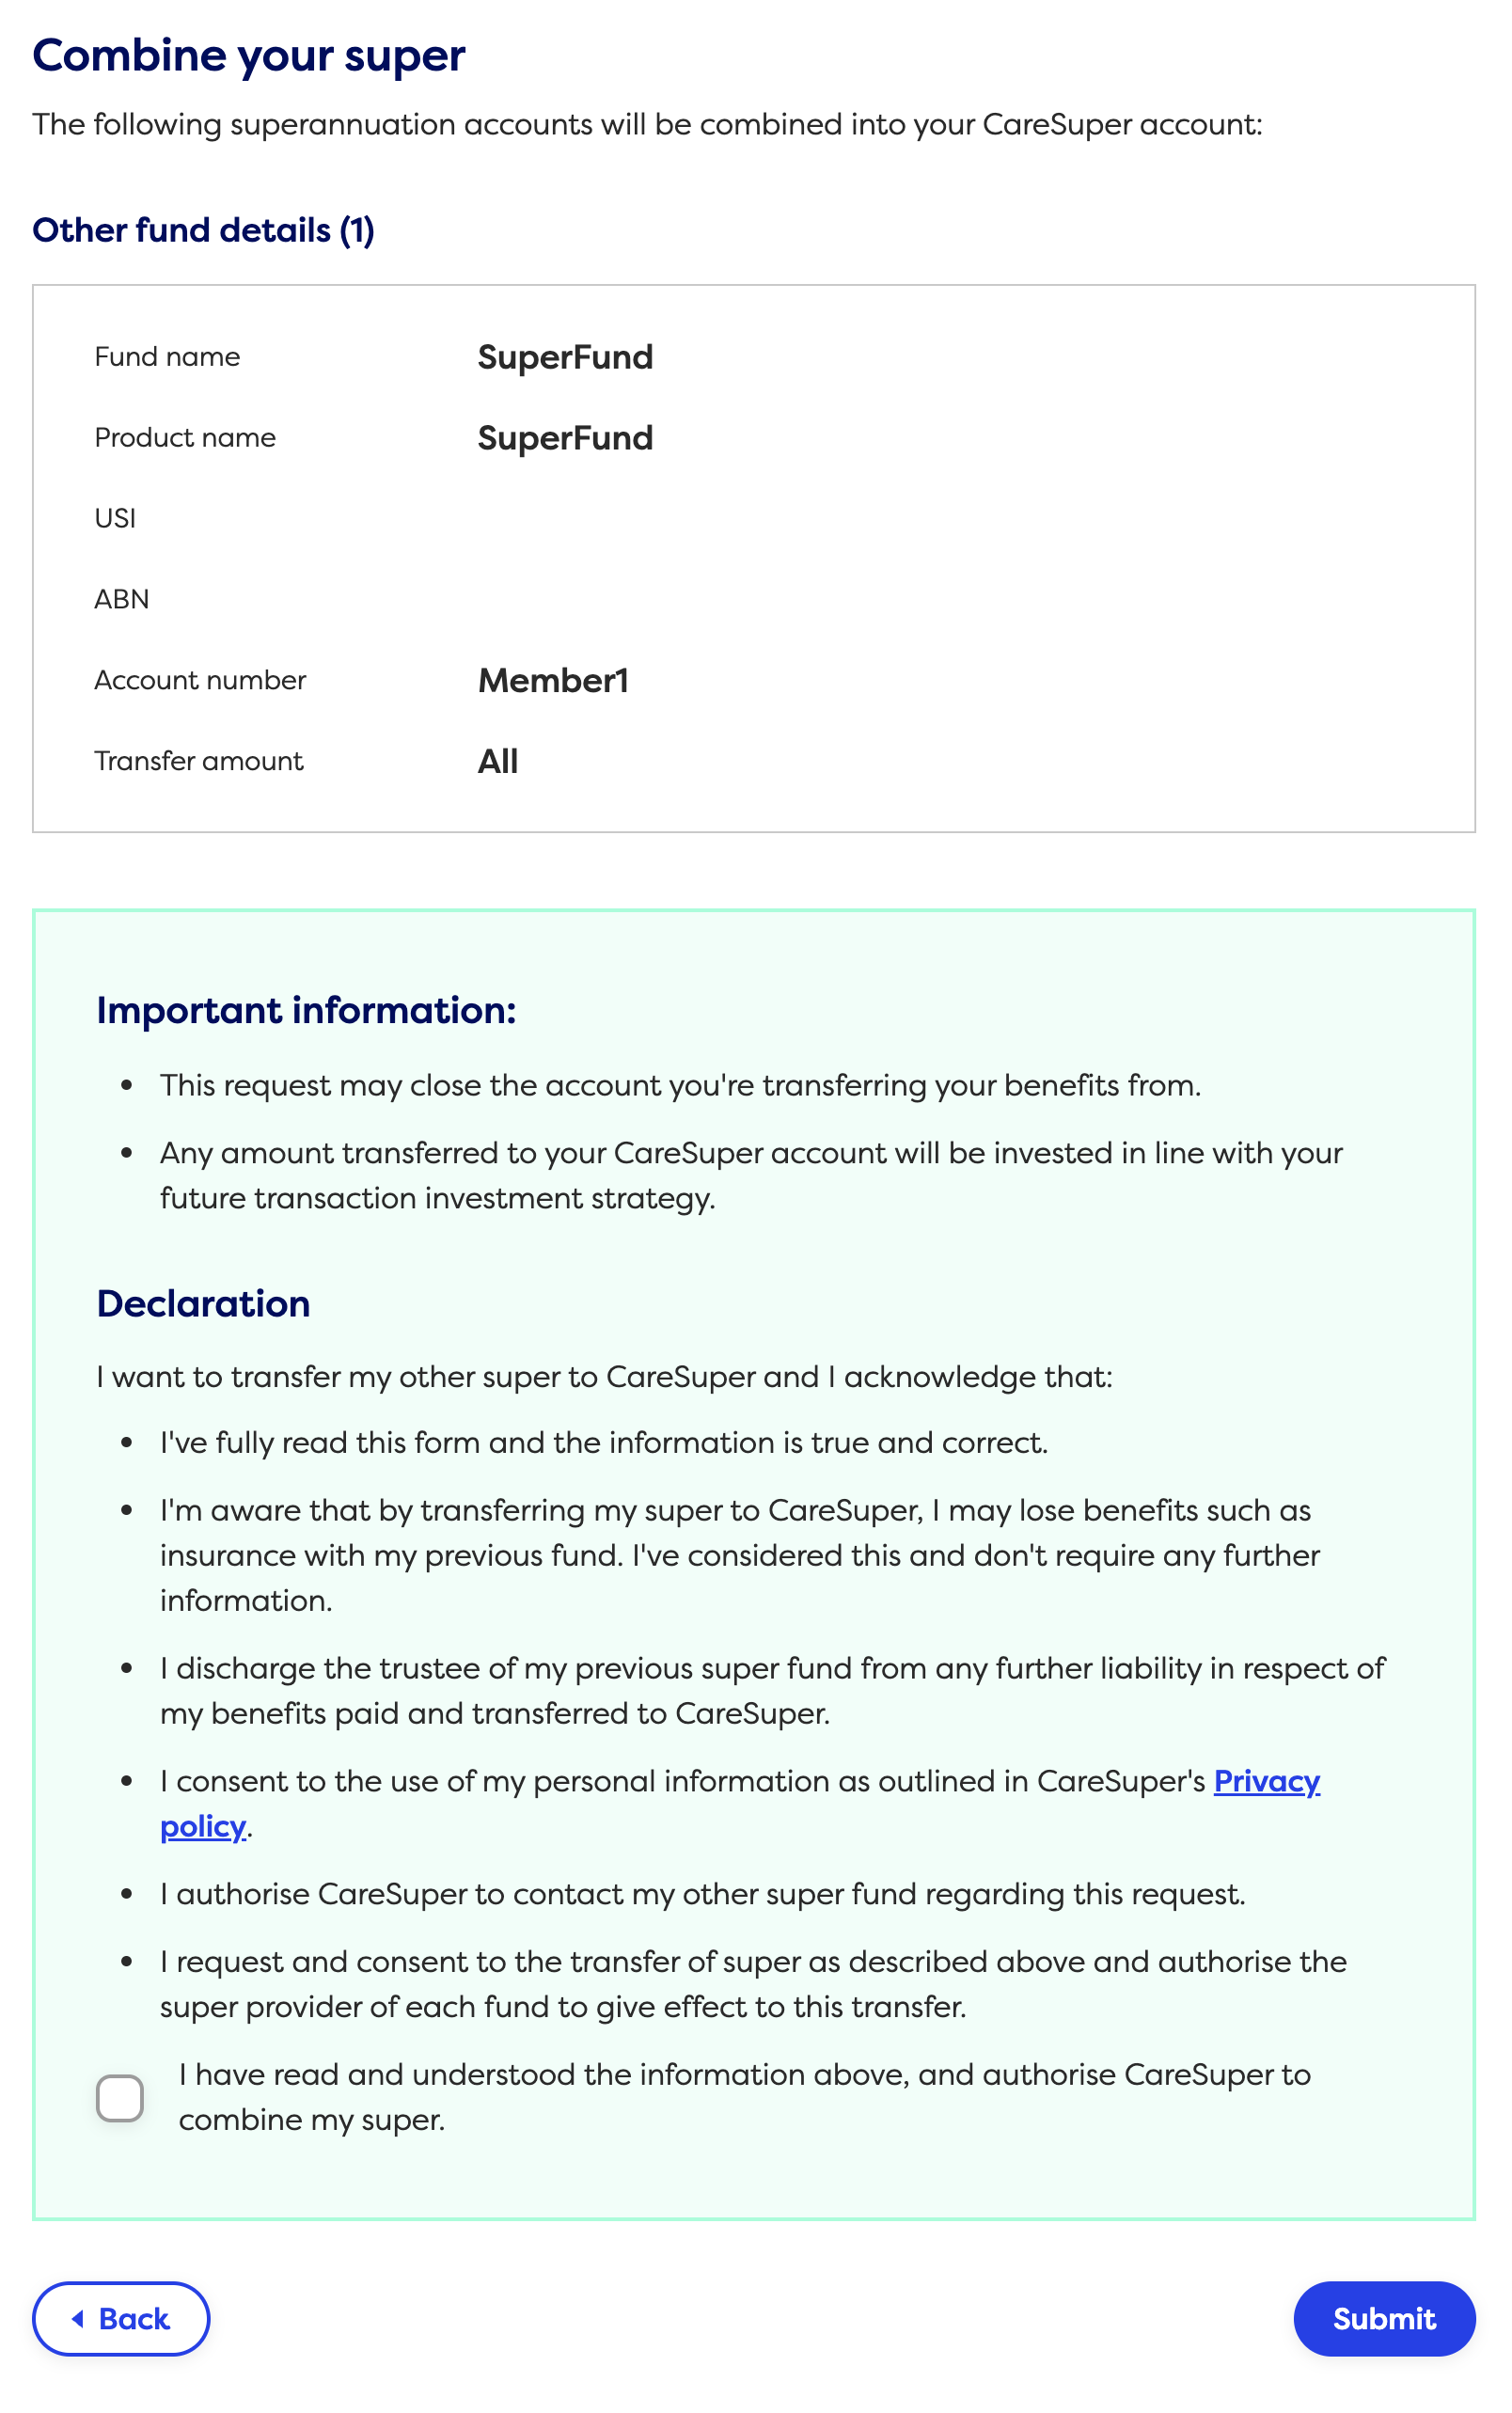
Task: Click the fund details card area
Action: coord(1100,550)
